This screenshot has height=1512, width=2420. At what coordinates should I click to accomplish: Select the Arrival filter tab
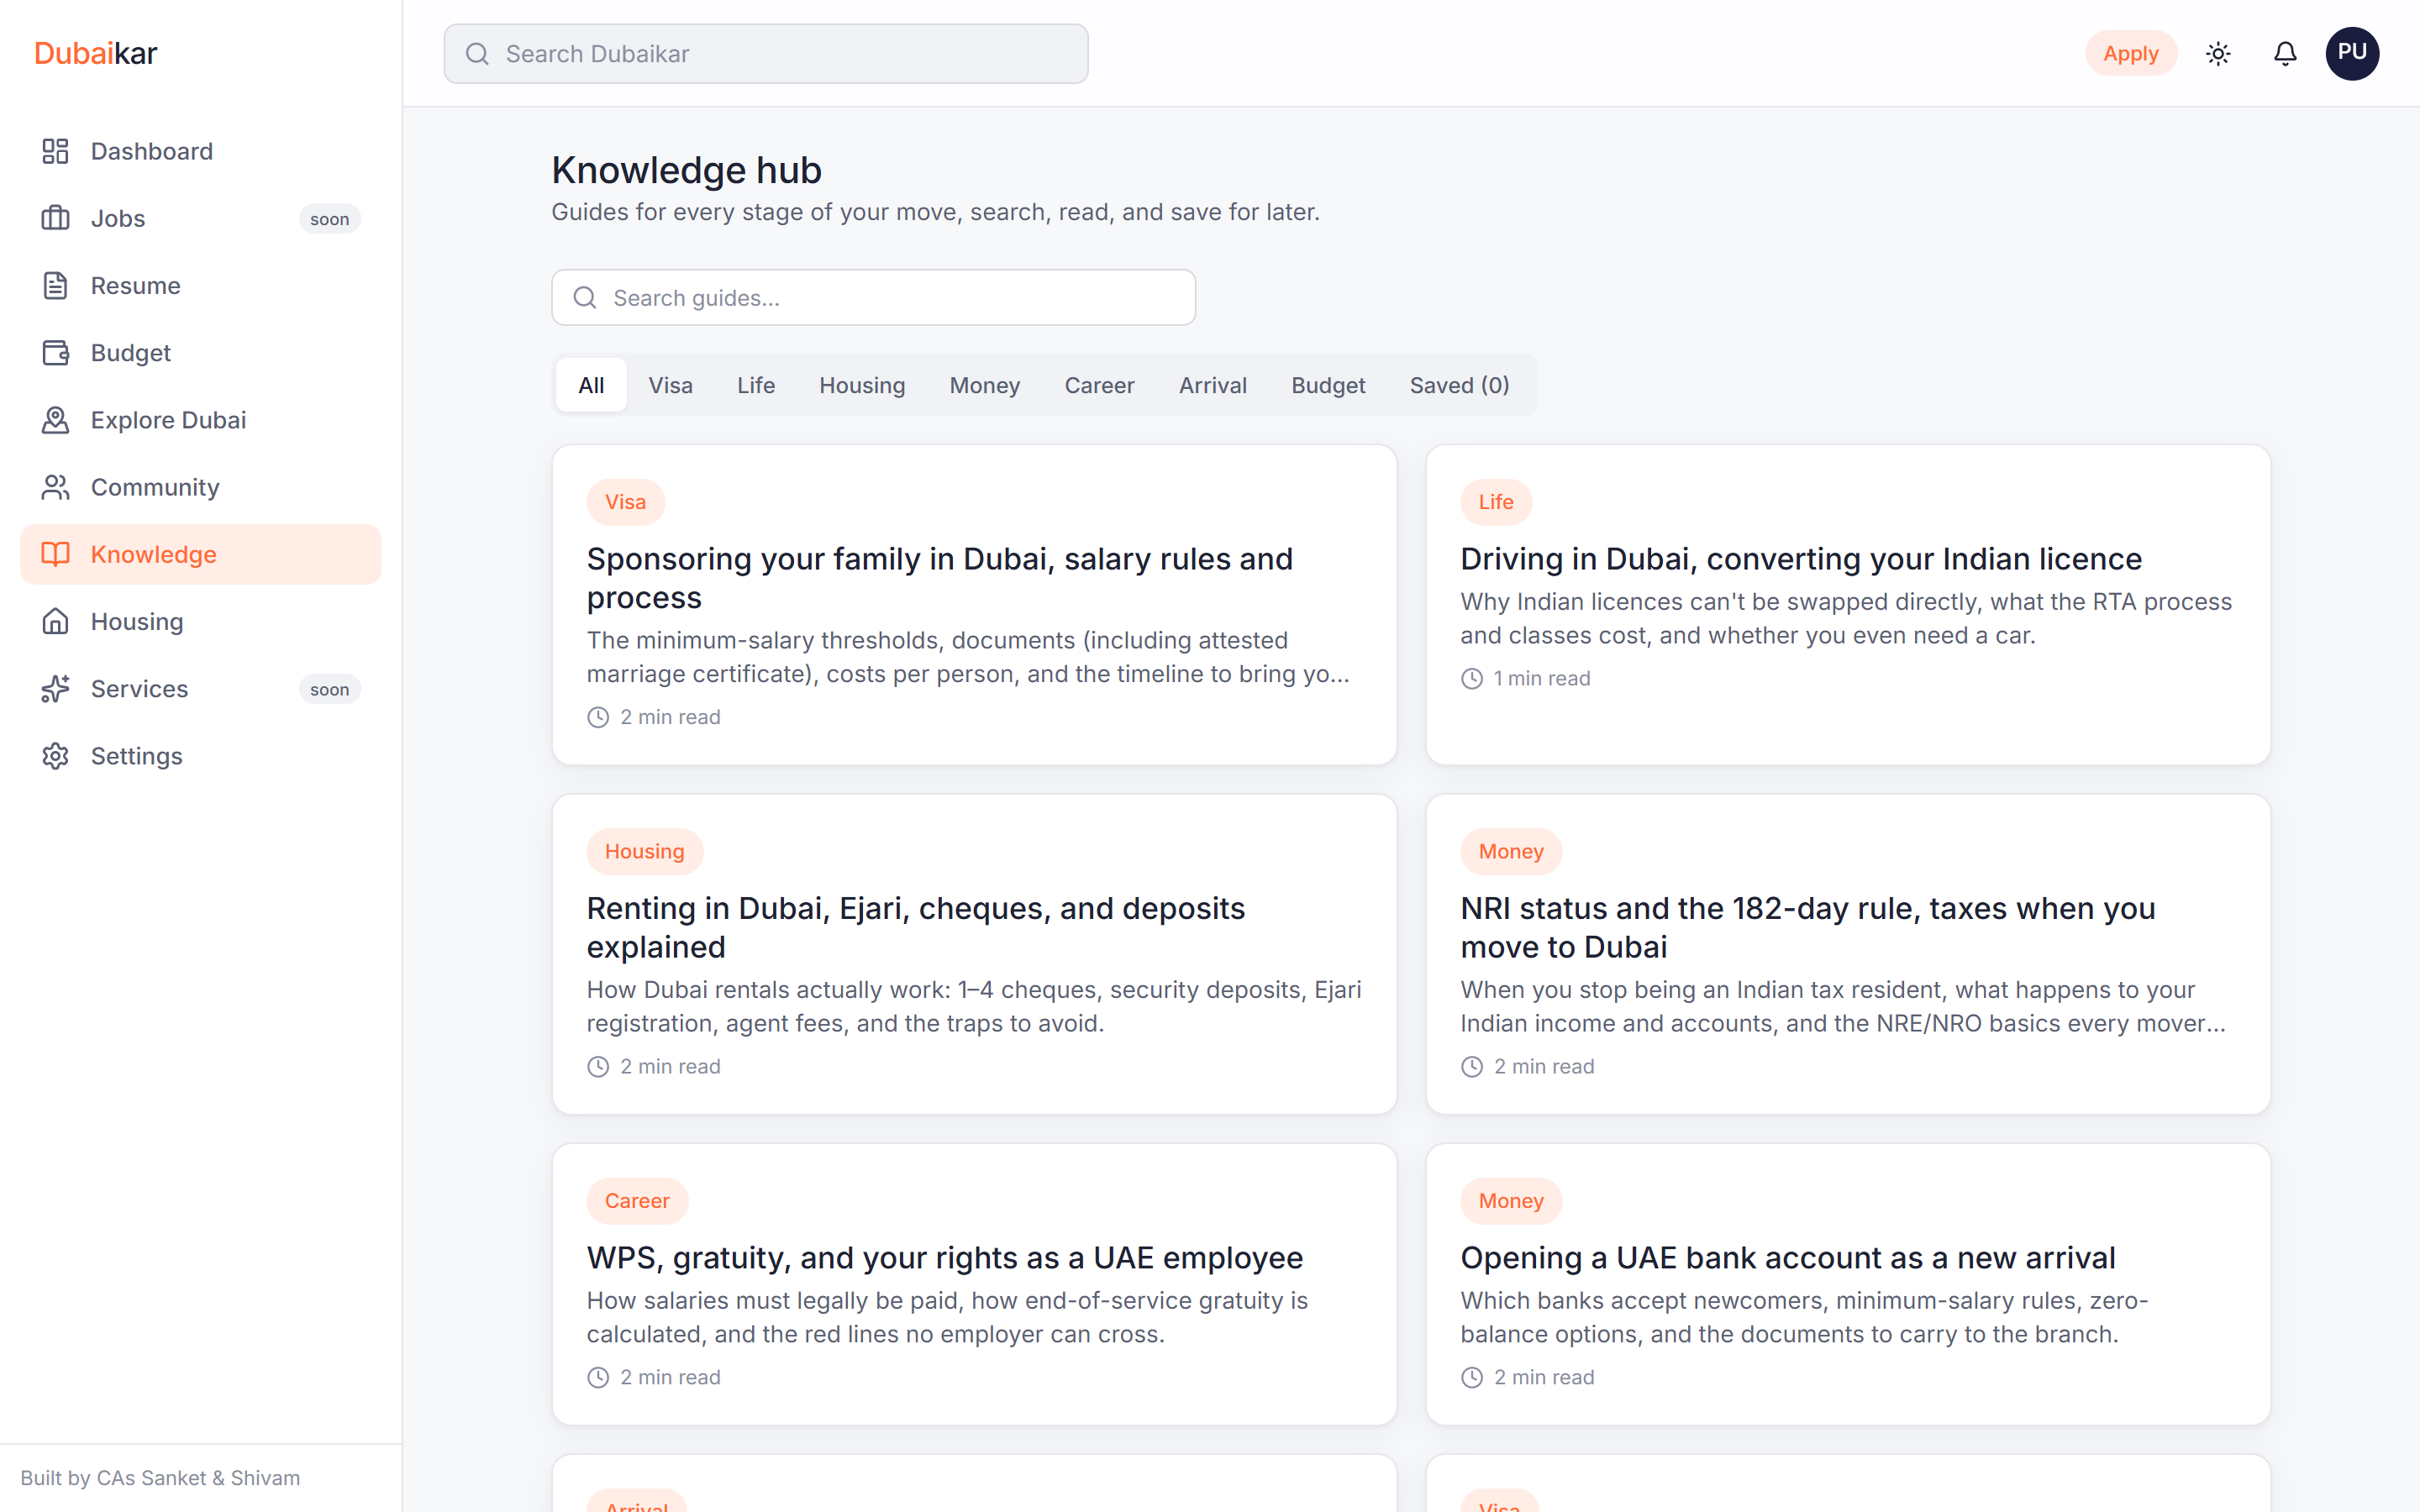tap(1212, 385)
